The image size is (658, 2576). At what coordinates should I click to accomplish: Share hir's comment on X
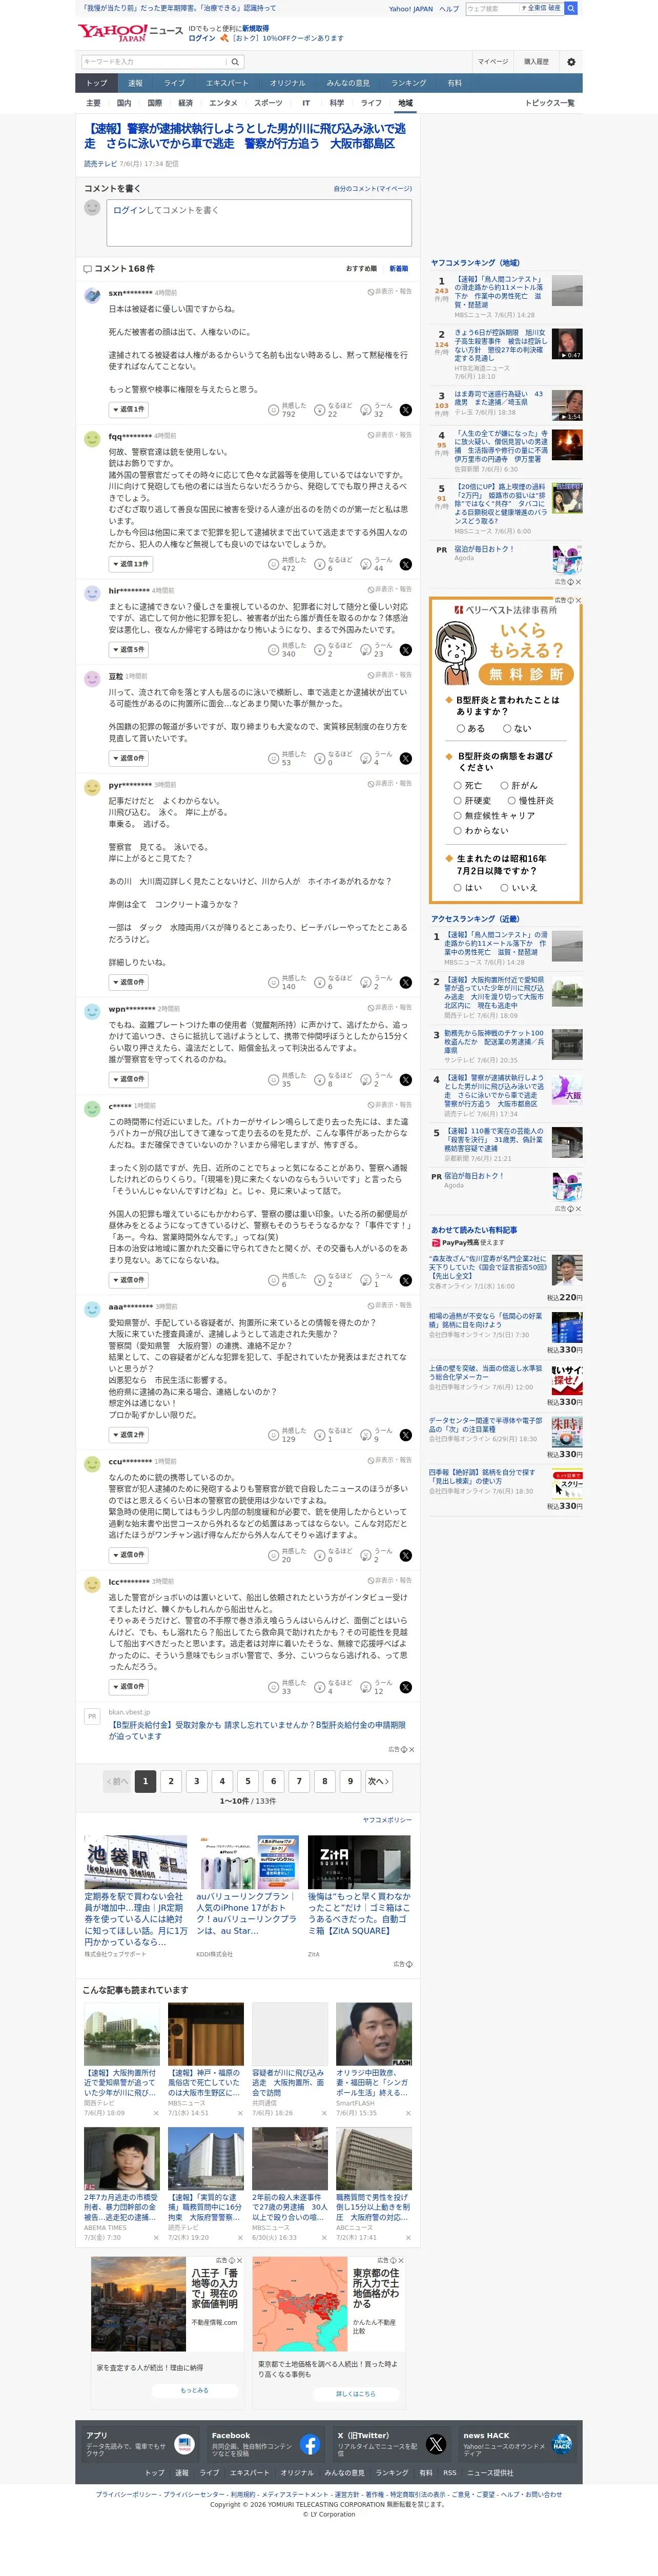click(x=405, y=649)
